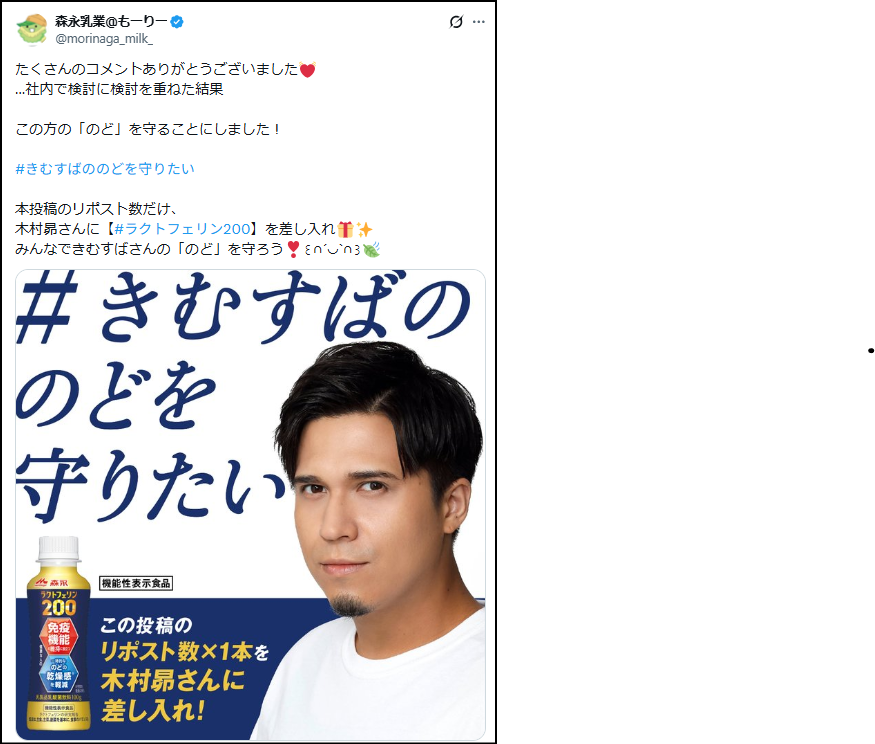Click the gift box emoji

pyautogui.click(x=345, y=229)
